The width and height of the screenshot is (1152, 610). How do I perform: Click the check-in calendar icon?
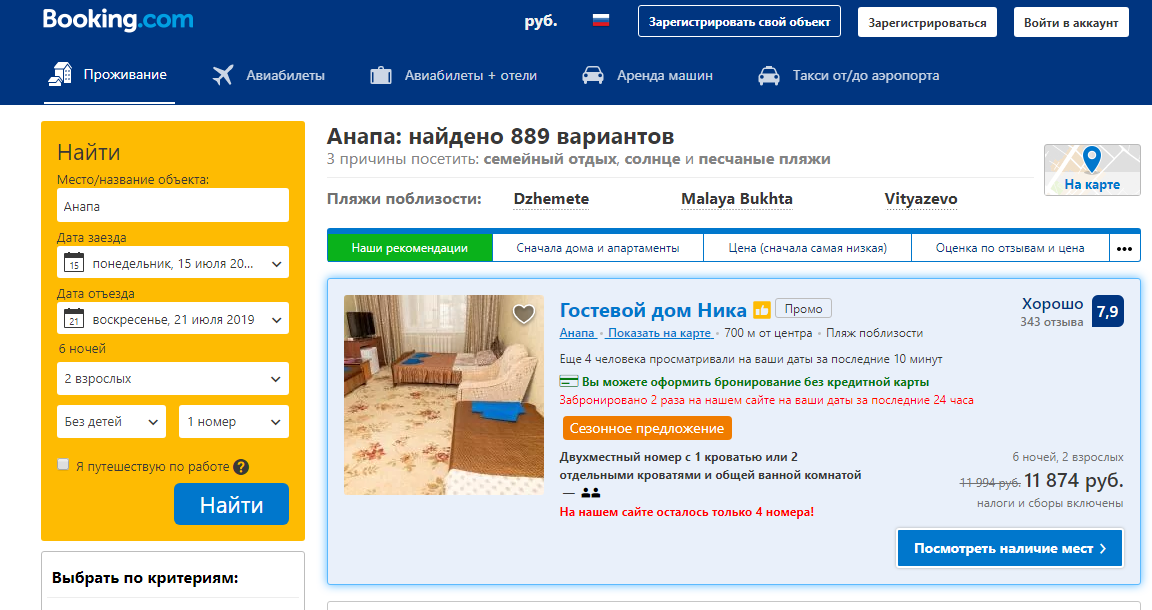pos(73,262)
